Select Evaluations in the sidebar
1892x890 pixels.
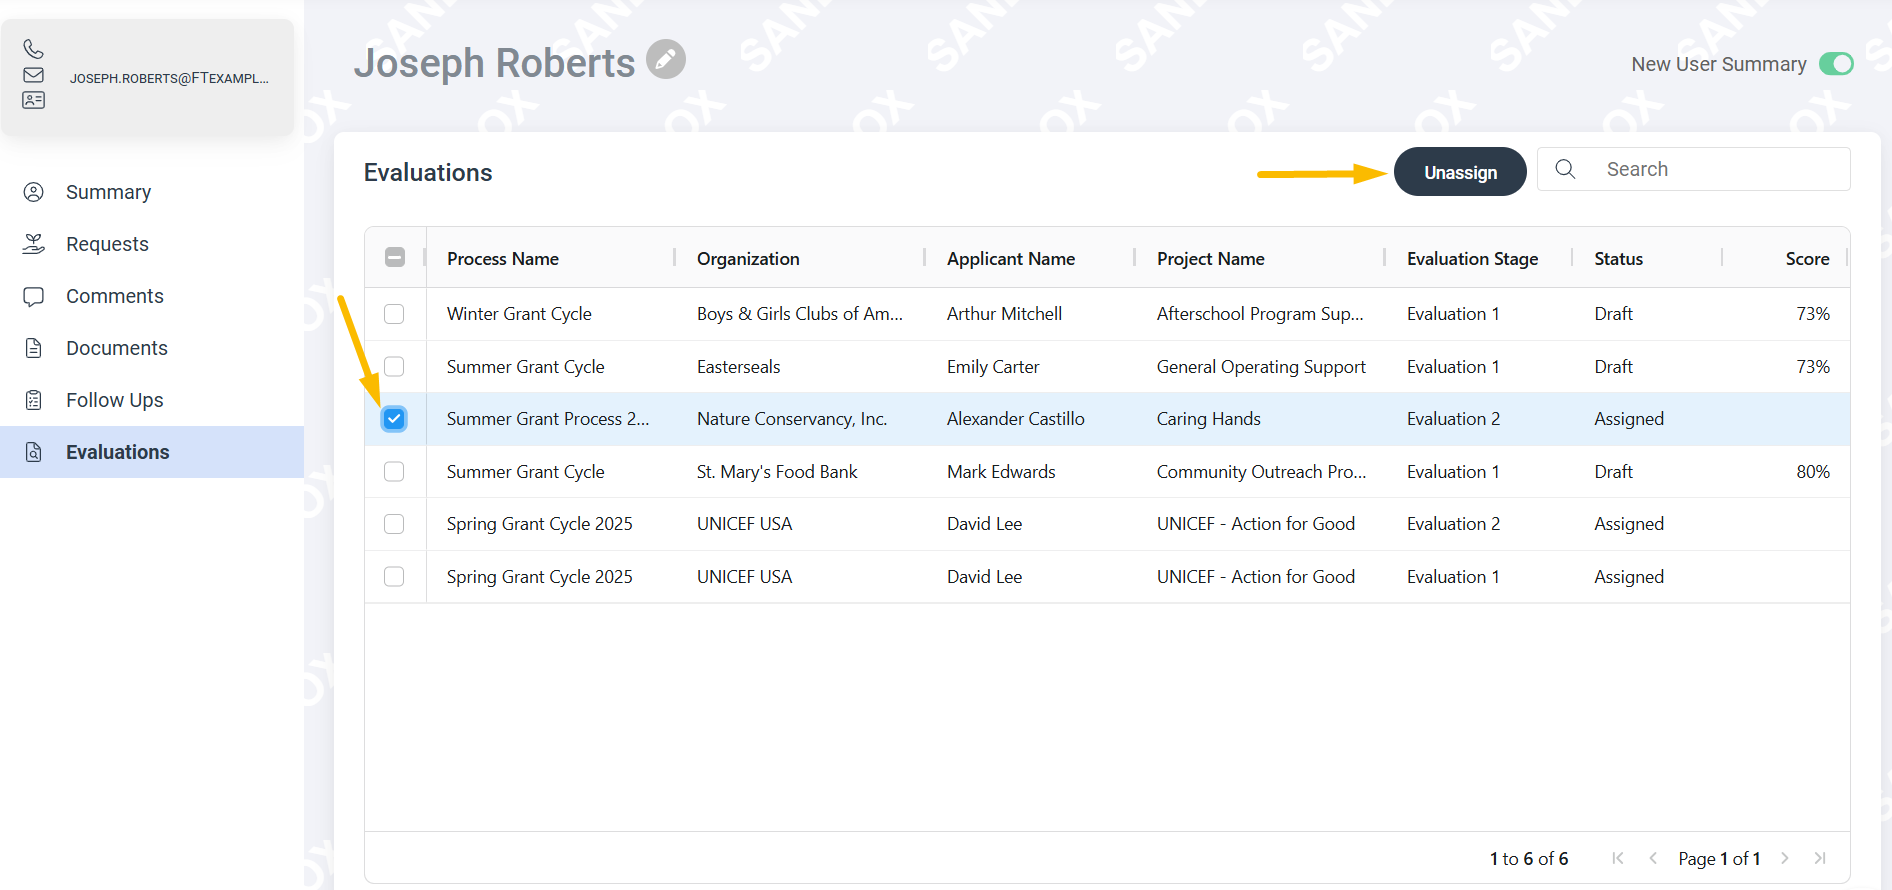click(x=152, y=452)
